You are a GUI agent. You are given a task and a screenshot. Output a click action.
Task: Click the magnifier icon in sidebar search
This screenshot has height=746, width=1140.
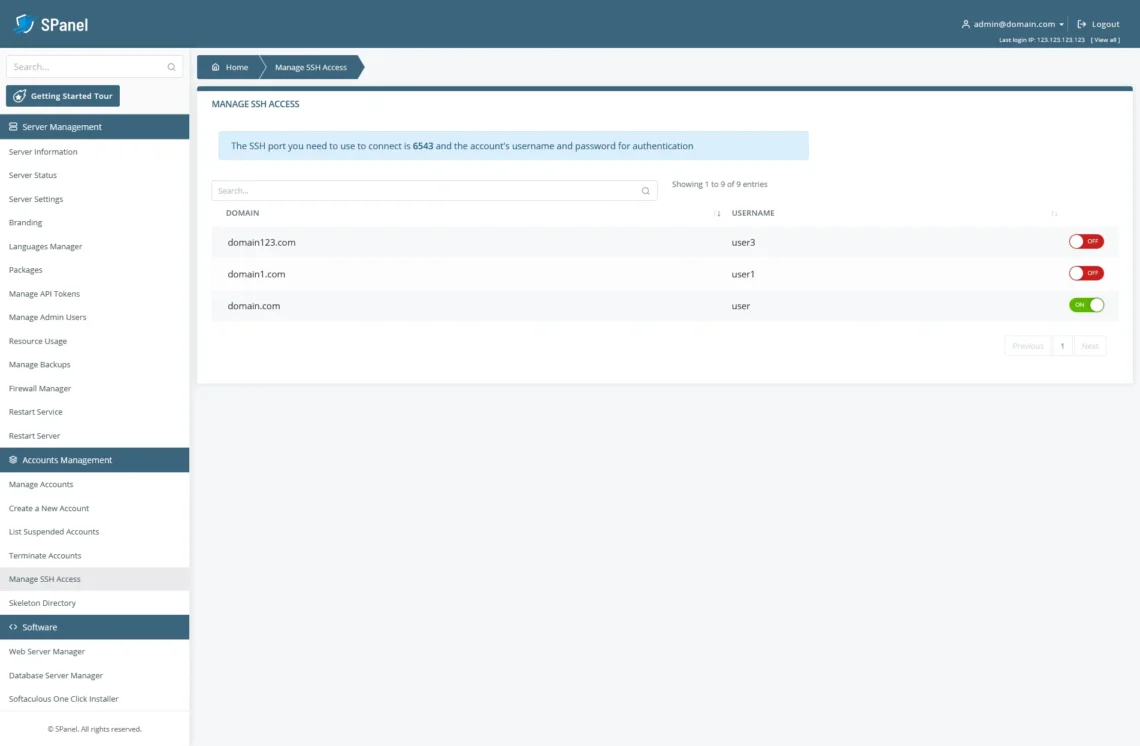coord(170,66)
